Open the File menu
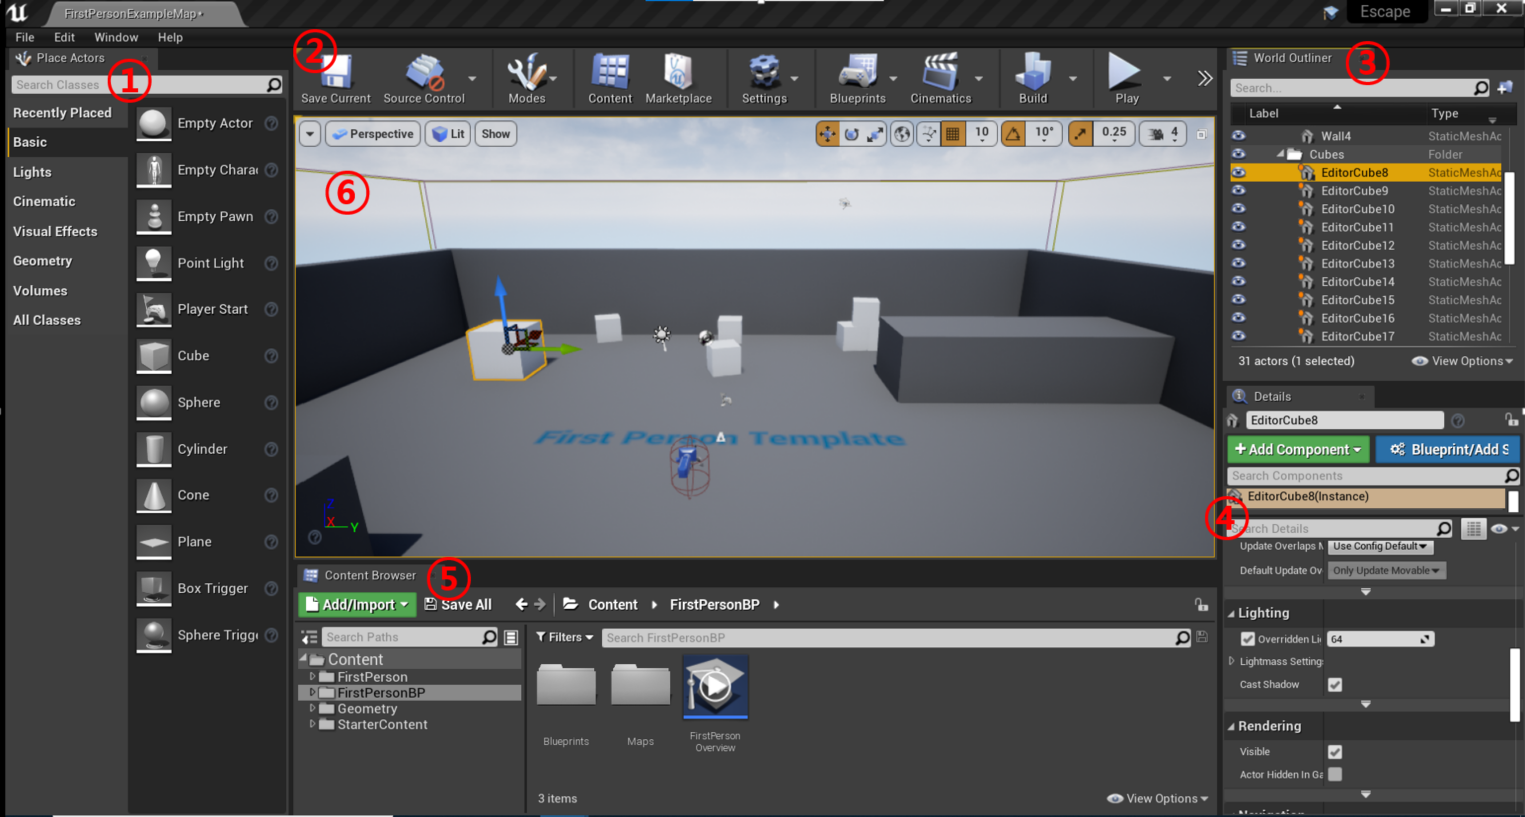 (x=25, y=37)
